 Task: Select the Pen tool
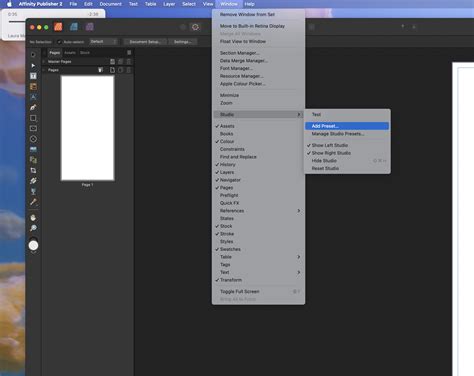(33, 107)
